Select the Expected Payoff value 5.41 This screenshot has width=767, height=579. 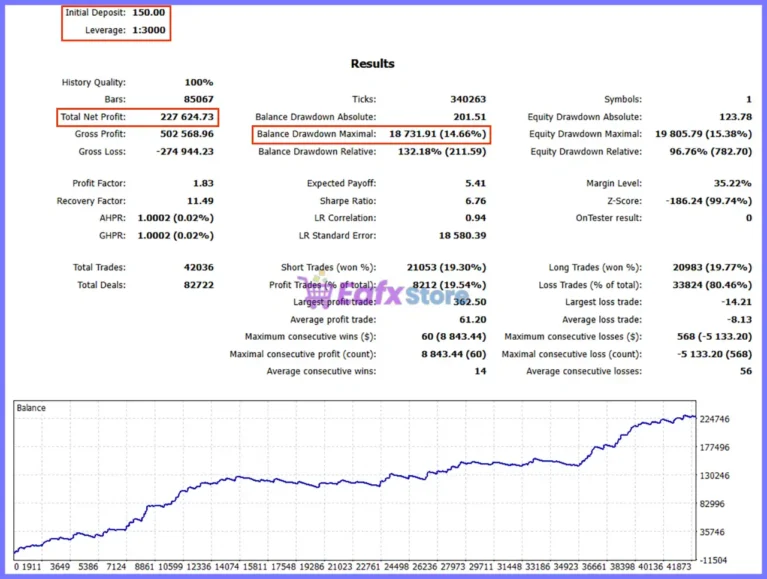[x=475, y=183]
